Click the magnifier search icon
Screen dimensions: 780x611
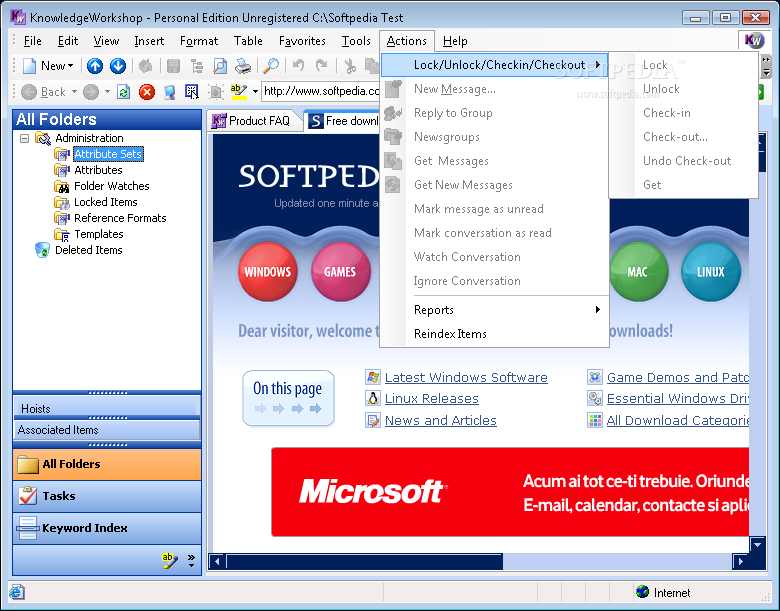(x=271, y=66)
